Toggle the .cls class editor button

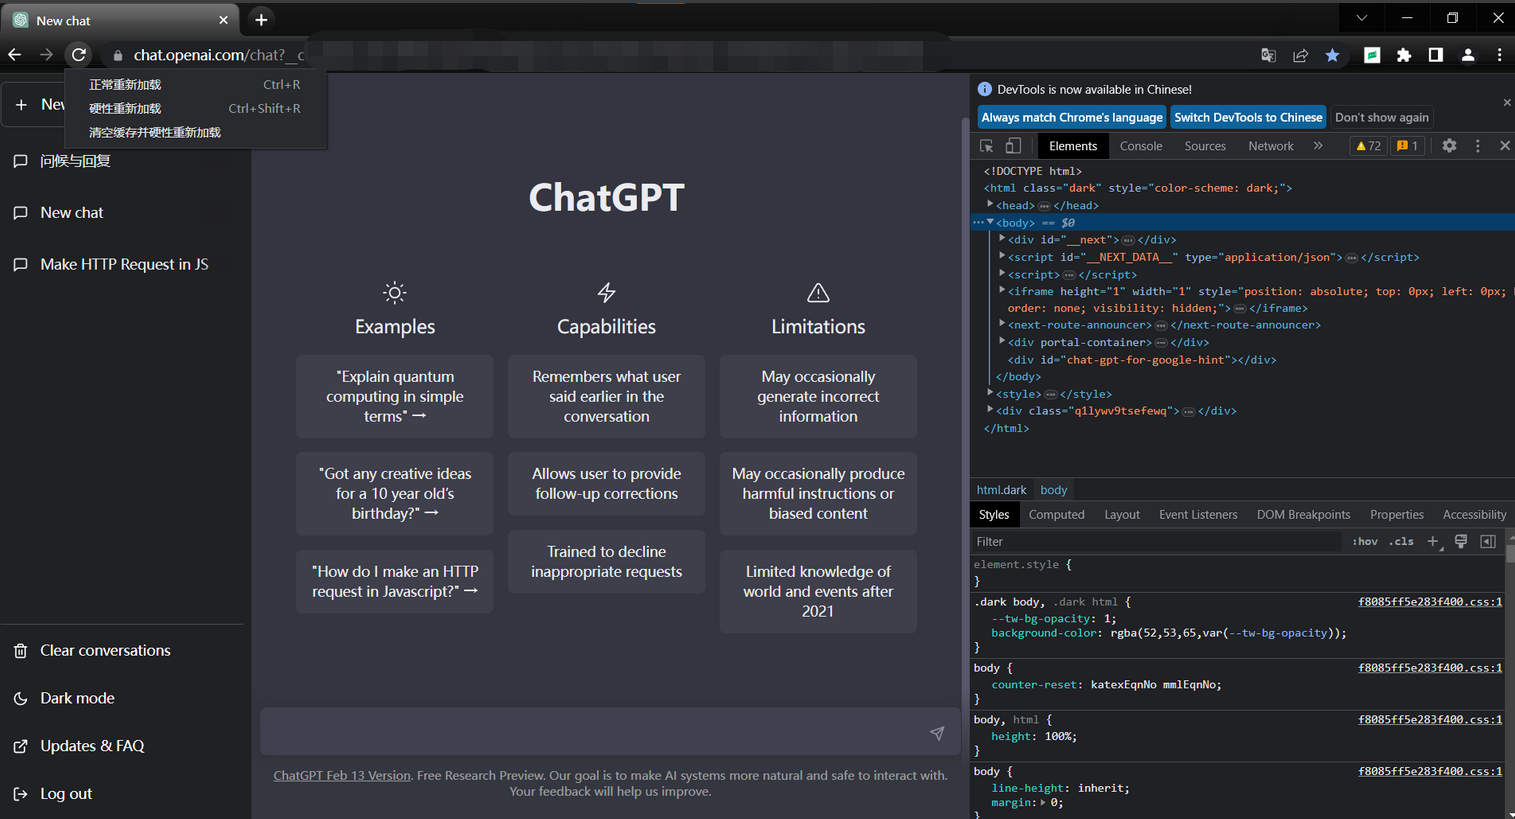click(x=1402, y=542)
